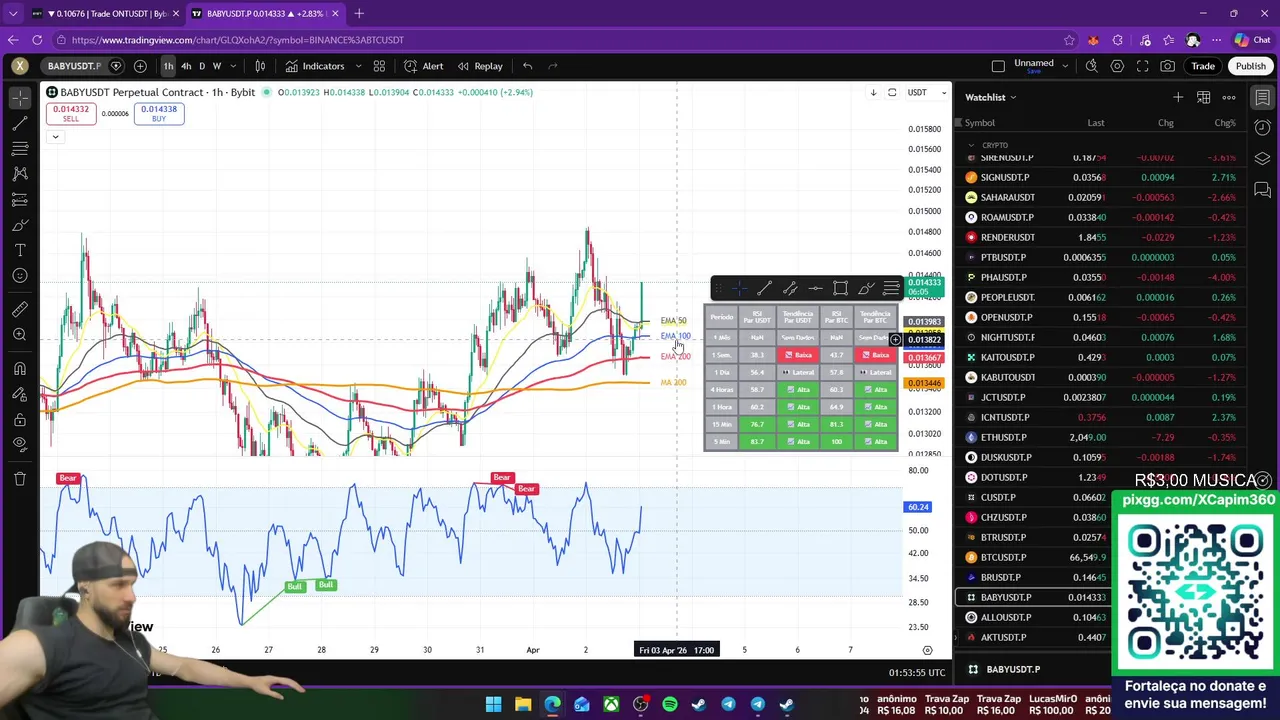
Task: Select the brush drawing tool
Action: (20, 225)
